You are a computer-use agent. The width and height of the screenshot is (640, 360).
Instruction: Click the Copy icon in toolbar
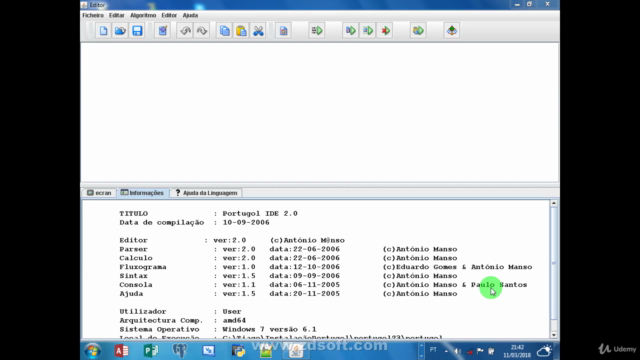pos(224,31)
